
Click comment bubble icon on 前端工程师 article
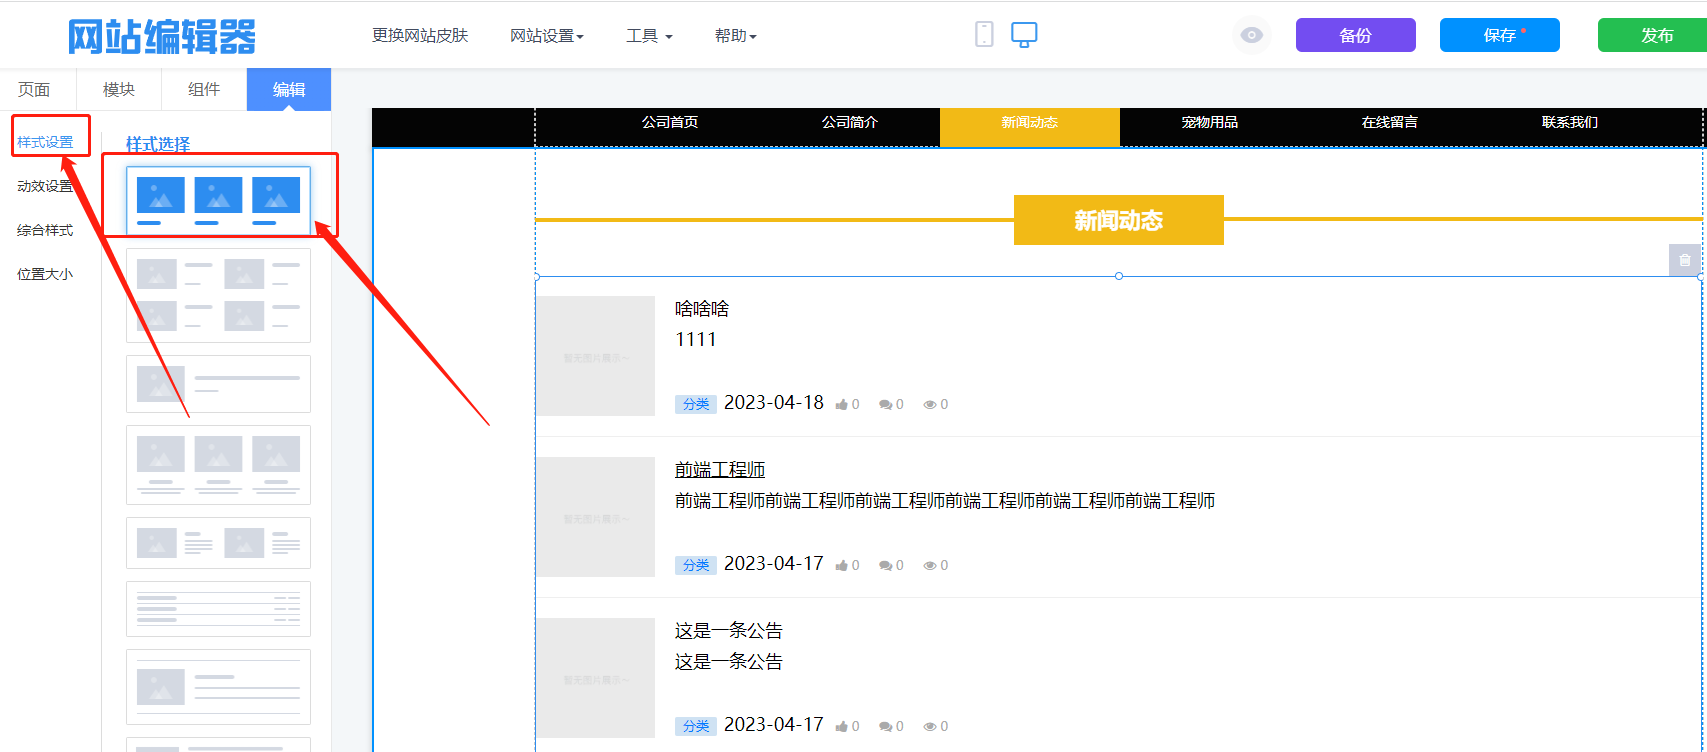(885, 566)
